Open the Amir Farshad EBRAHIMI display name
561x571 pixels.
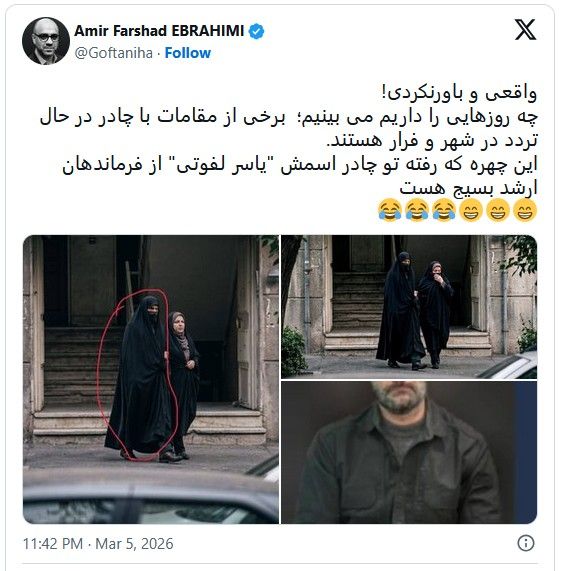[159, 31]
